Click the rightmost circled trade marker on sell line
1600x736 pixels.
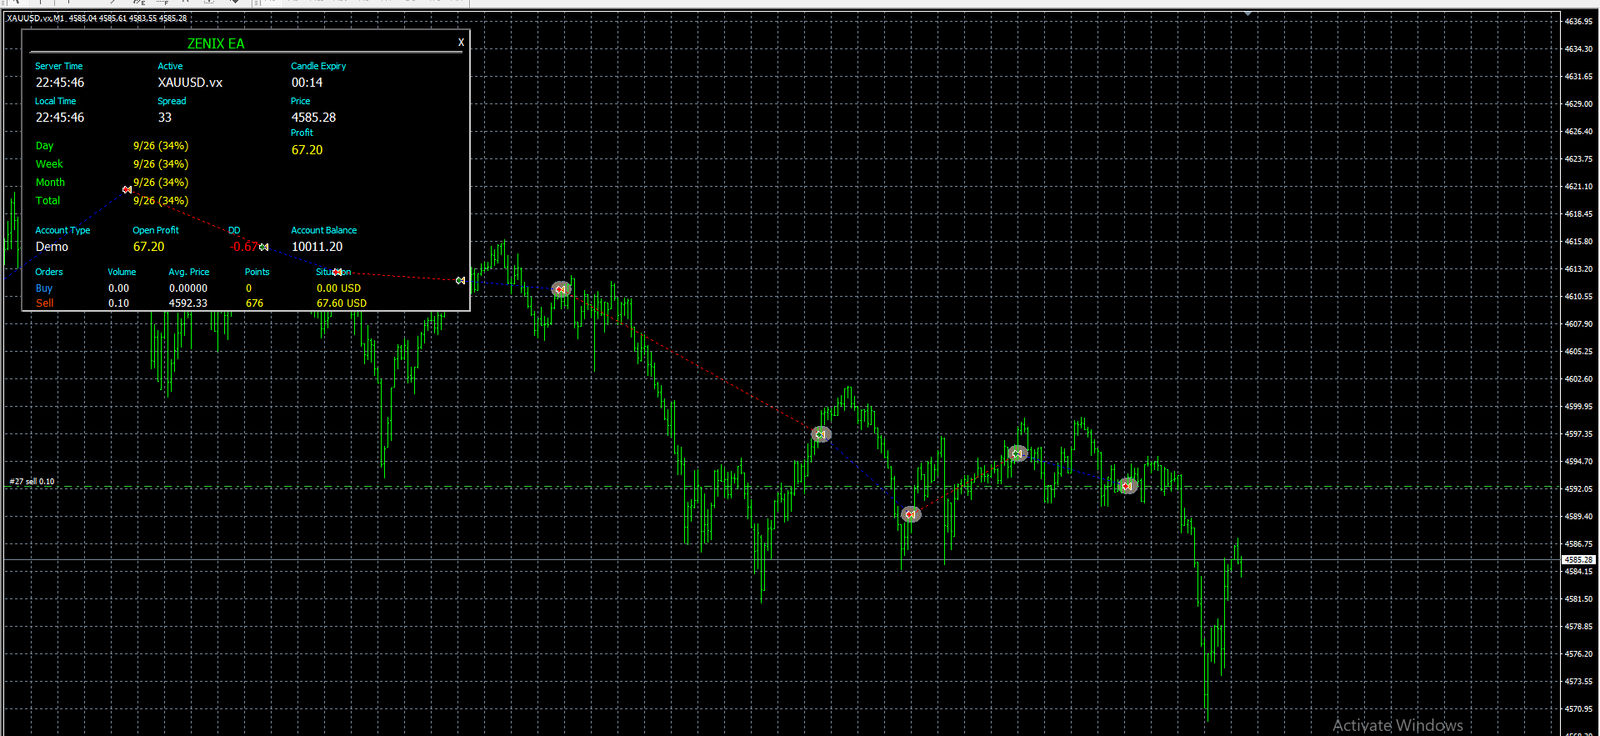1128,486
